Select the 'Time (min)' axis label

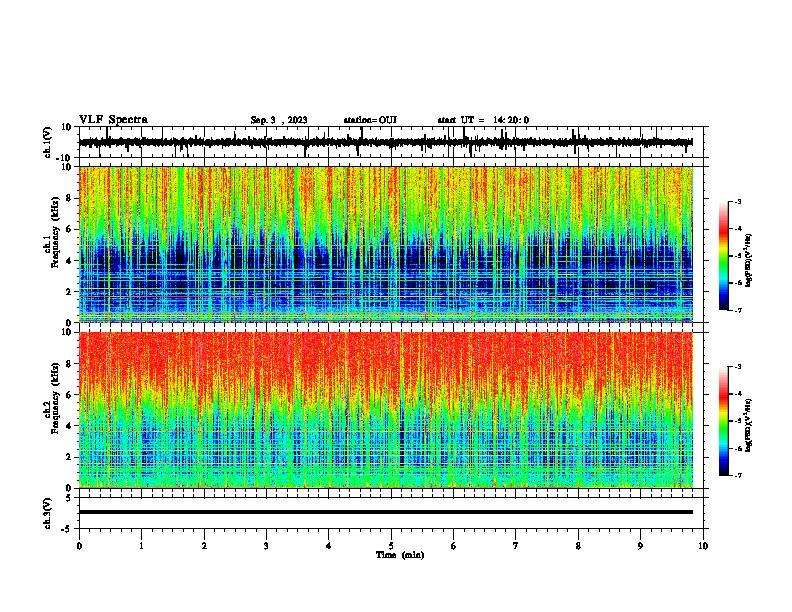(400, 555)
